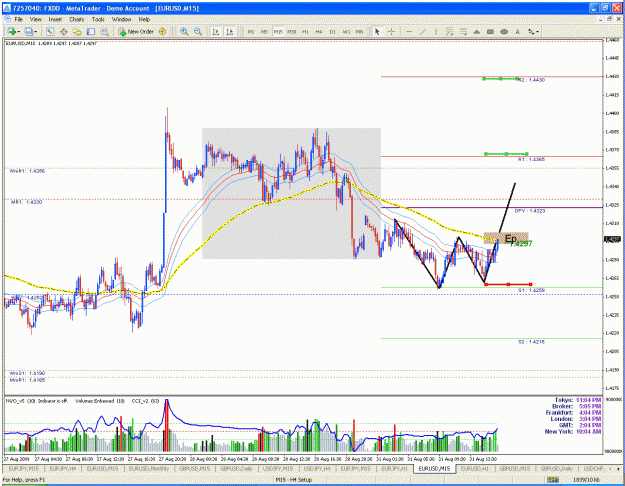Open the USDJPY,M15 chart tab
The height and width of the screenshot is (486, 625).
(x=277, y=468)
